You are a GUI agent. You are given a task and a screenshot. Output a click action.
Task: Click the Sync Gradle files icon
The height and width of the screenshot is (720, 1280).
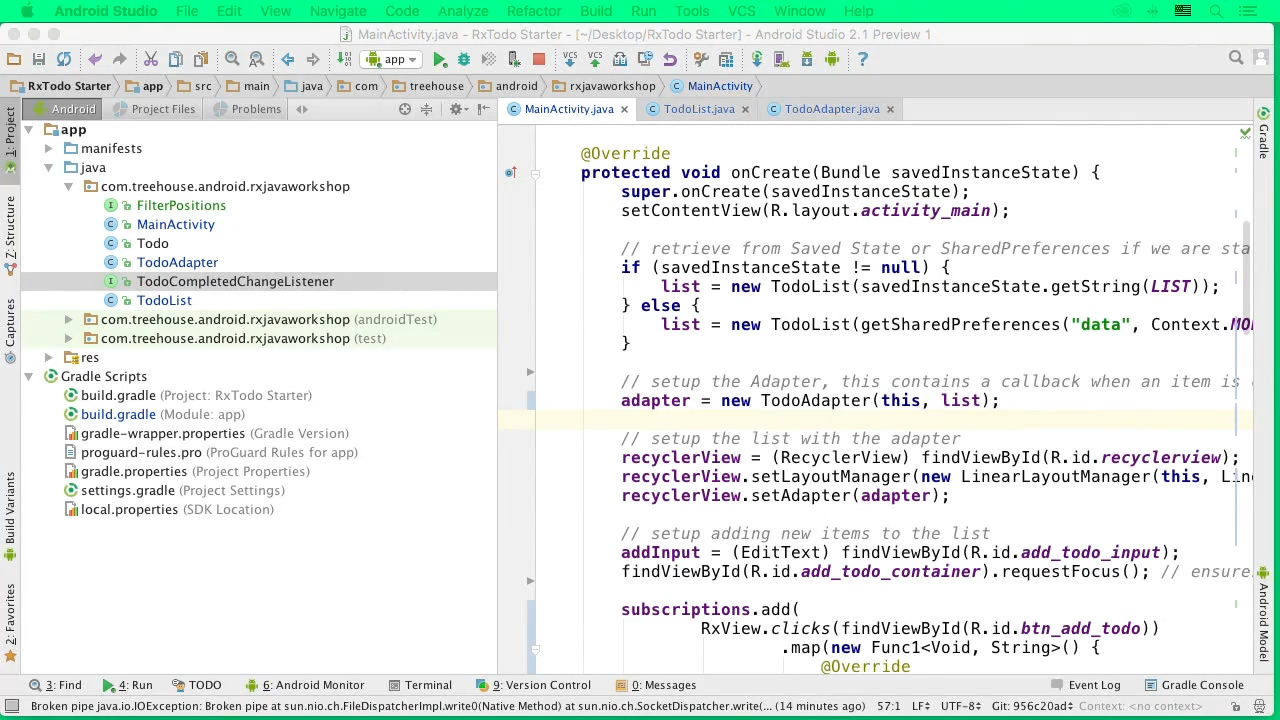click(757, 59)
